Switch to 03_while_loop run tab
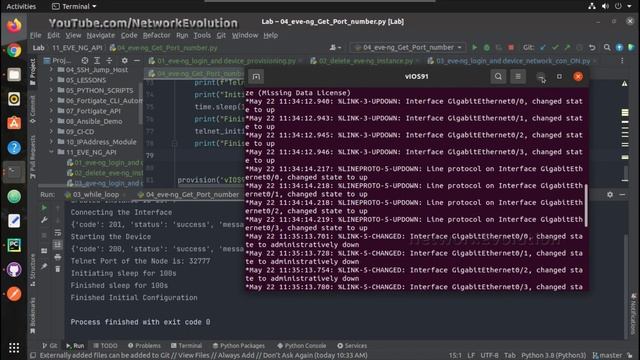640x360 pixels. (x=93, y=195)
